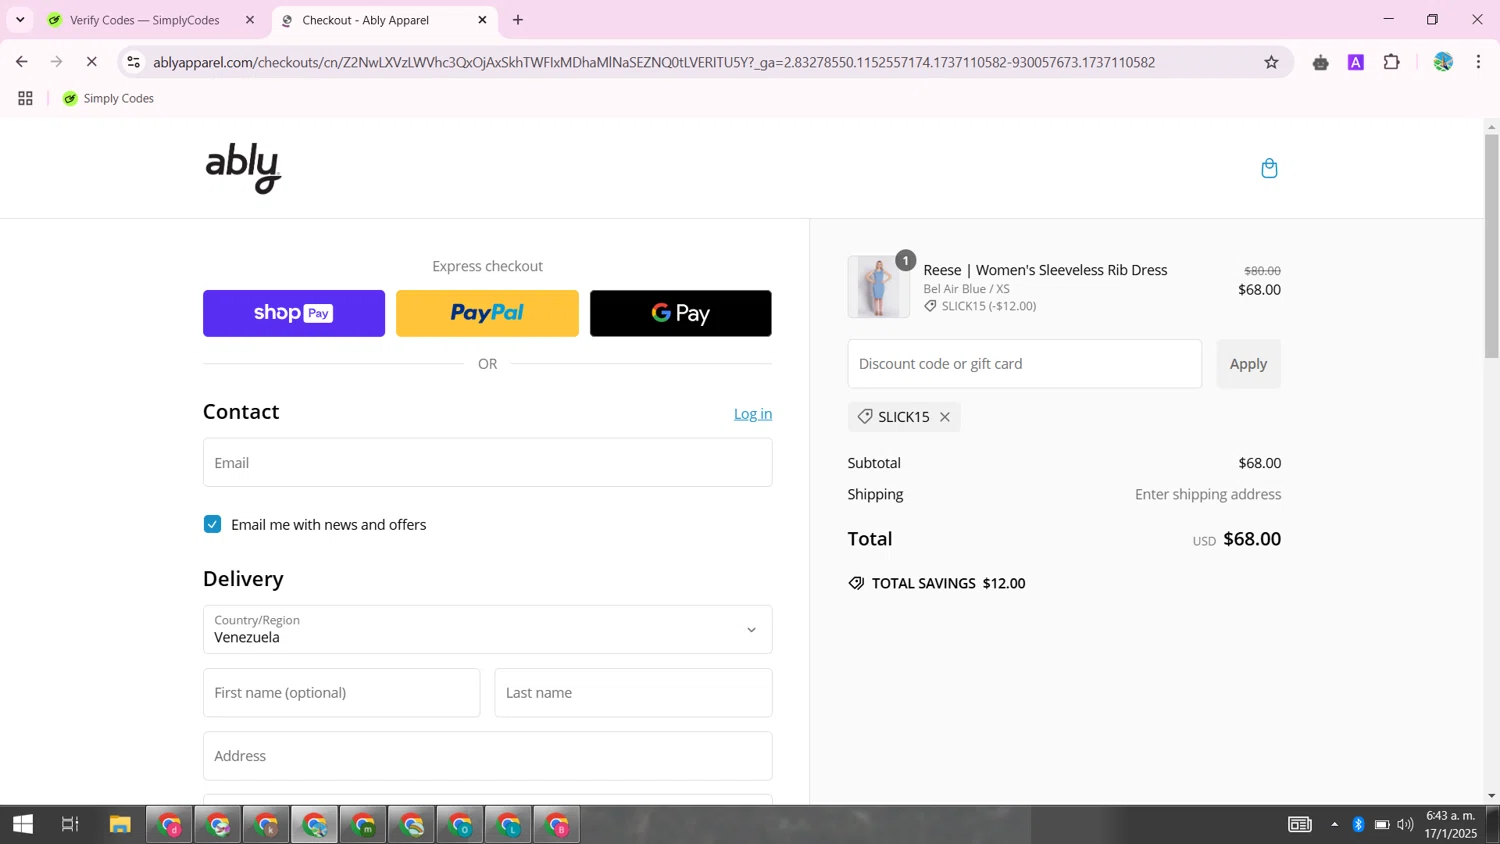Click the First name (optional) field
Viewport: 1500px width, 844px height.
(x=342, y=693)
